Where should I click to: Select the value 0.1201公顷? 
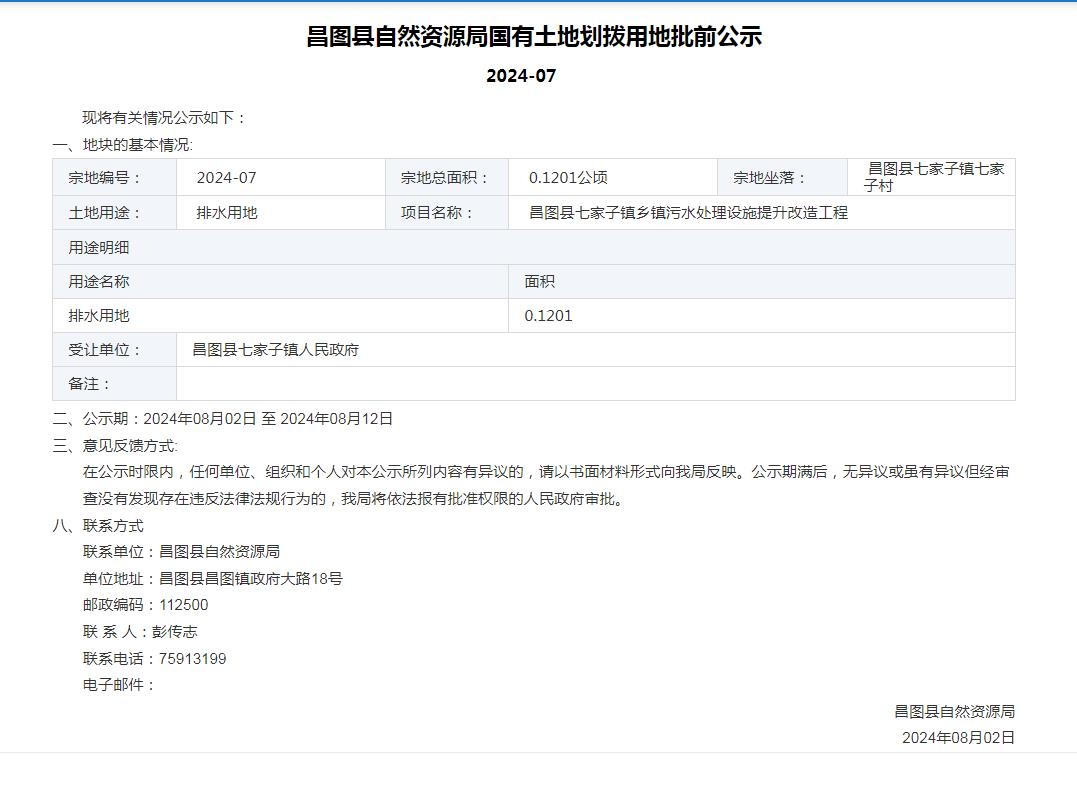(x=568, y=178)
